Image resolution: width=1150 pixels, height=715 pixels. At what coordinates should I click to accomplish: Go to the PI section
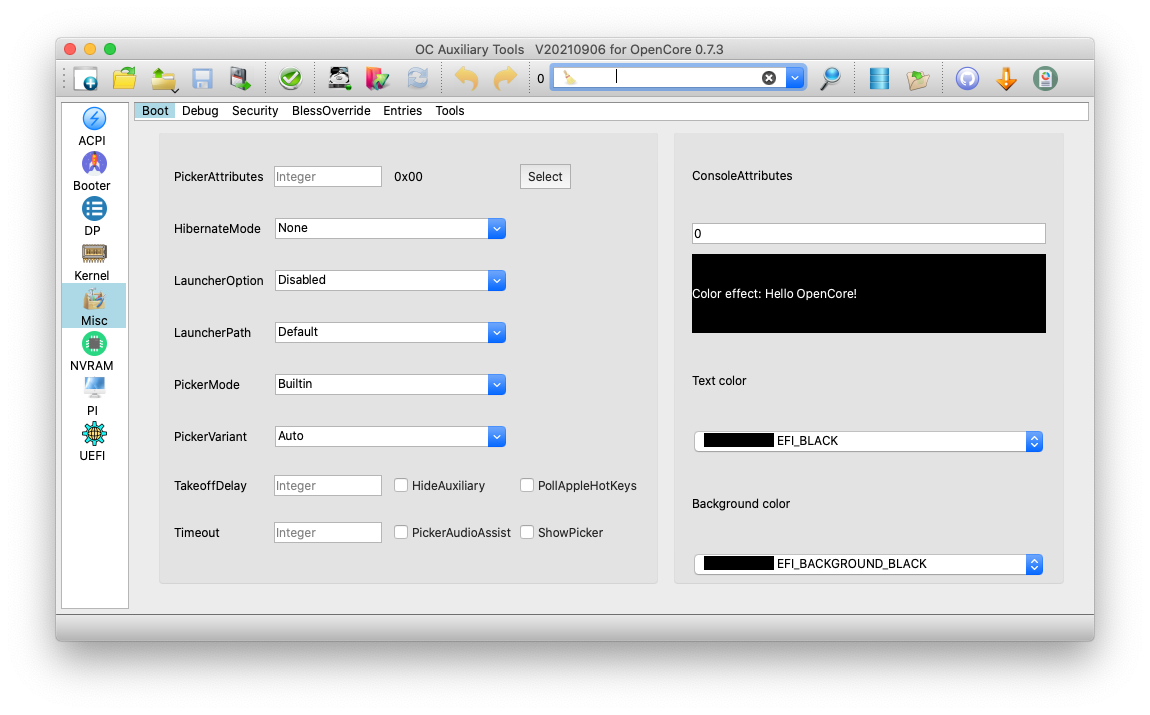click(94, 396)
